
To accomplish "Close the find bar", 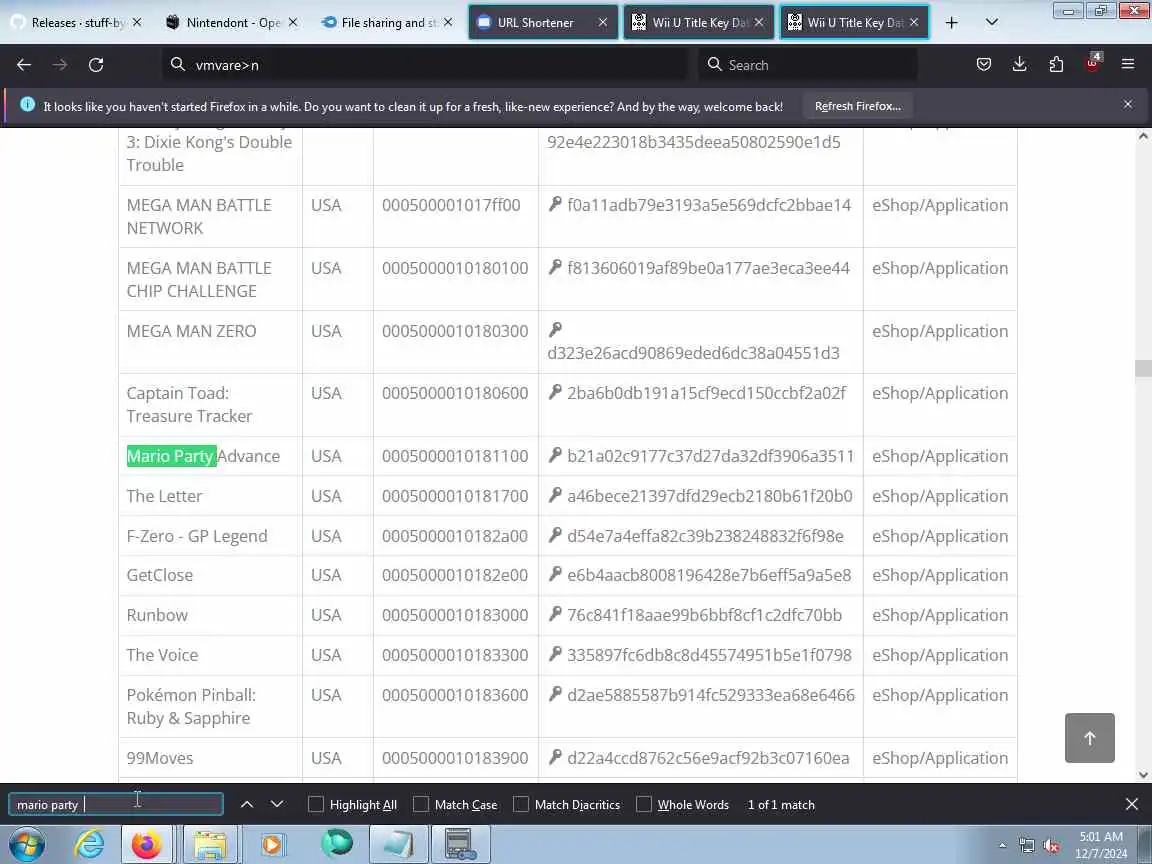I will pyautogui.click(x=1131, y=804).
